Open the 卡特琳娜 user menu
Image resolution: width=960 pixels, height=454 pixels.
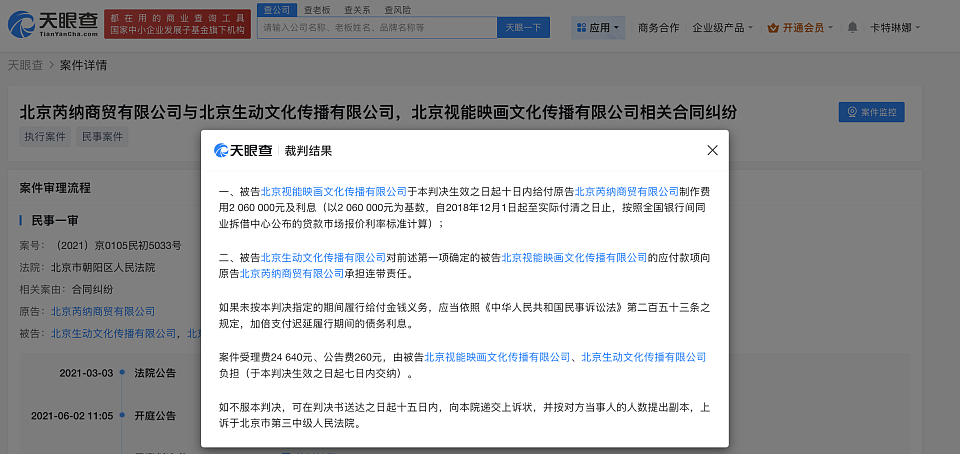895,28
